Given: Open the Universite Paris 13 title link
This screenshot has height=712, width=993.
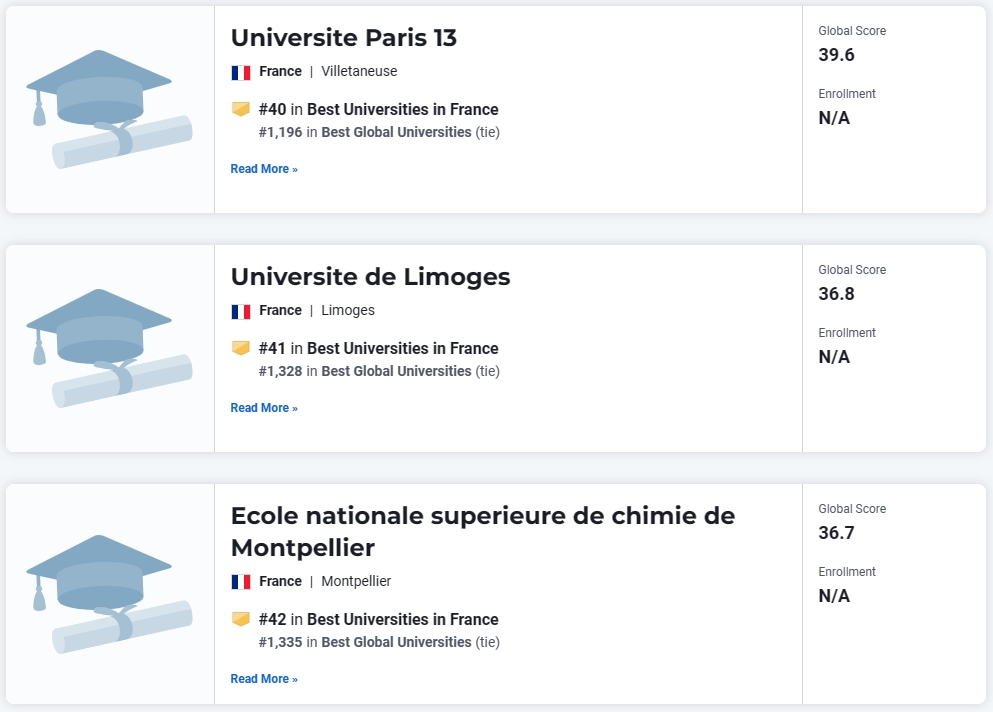Looking at the screenshot, I should click(344, 38).
